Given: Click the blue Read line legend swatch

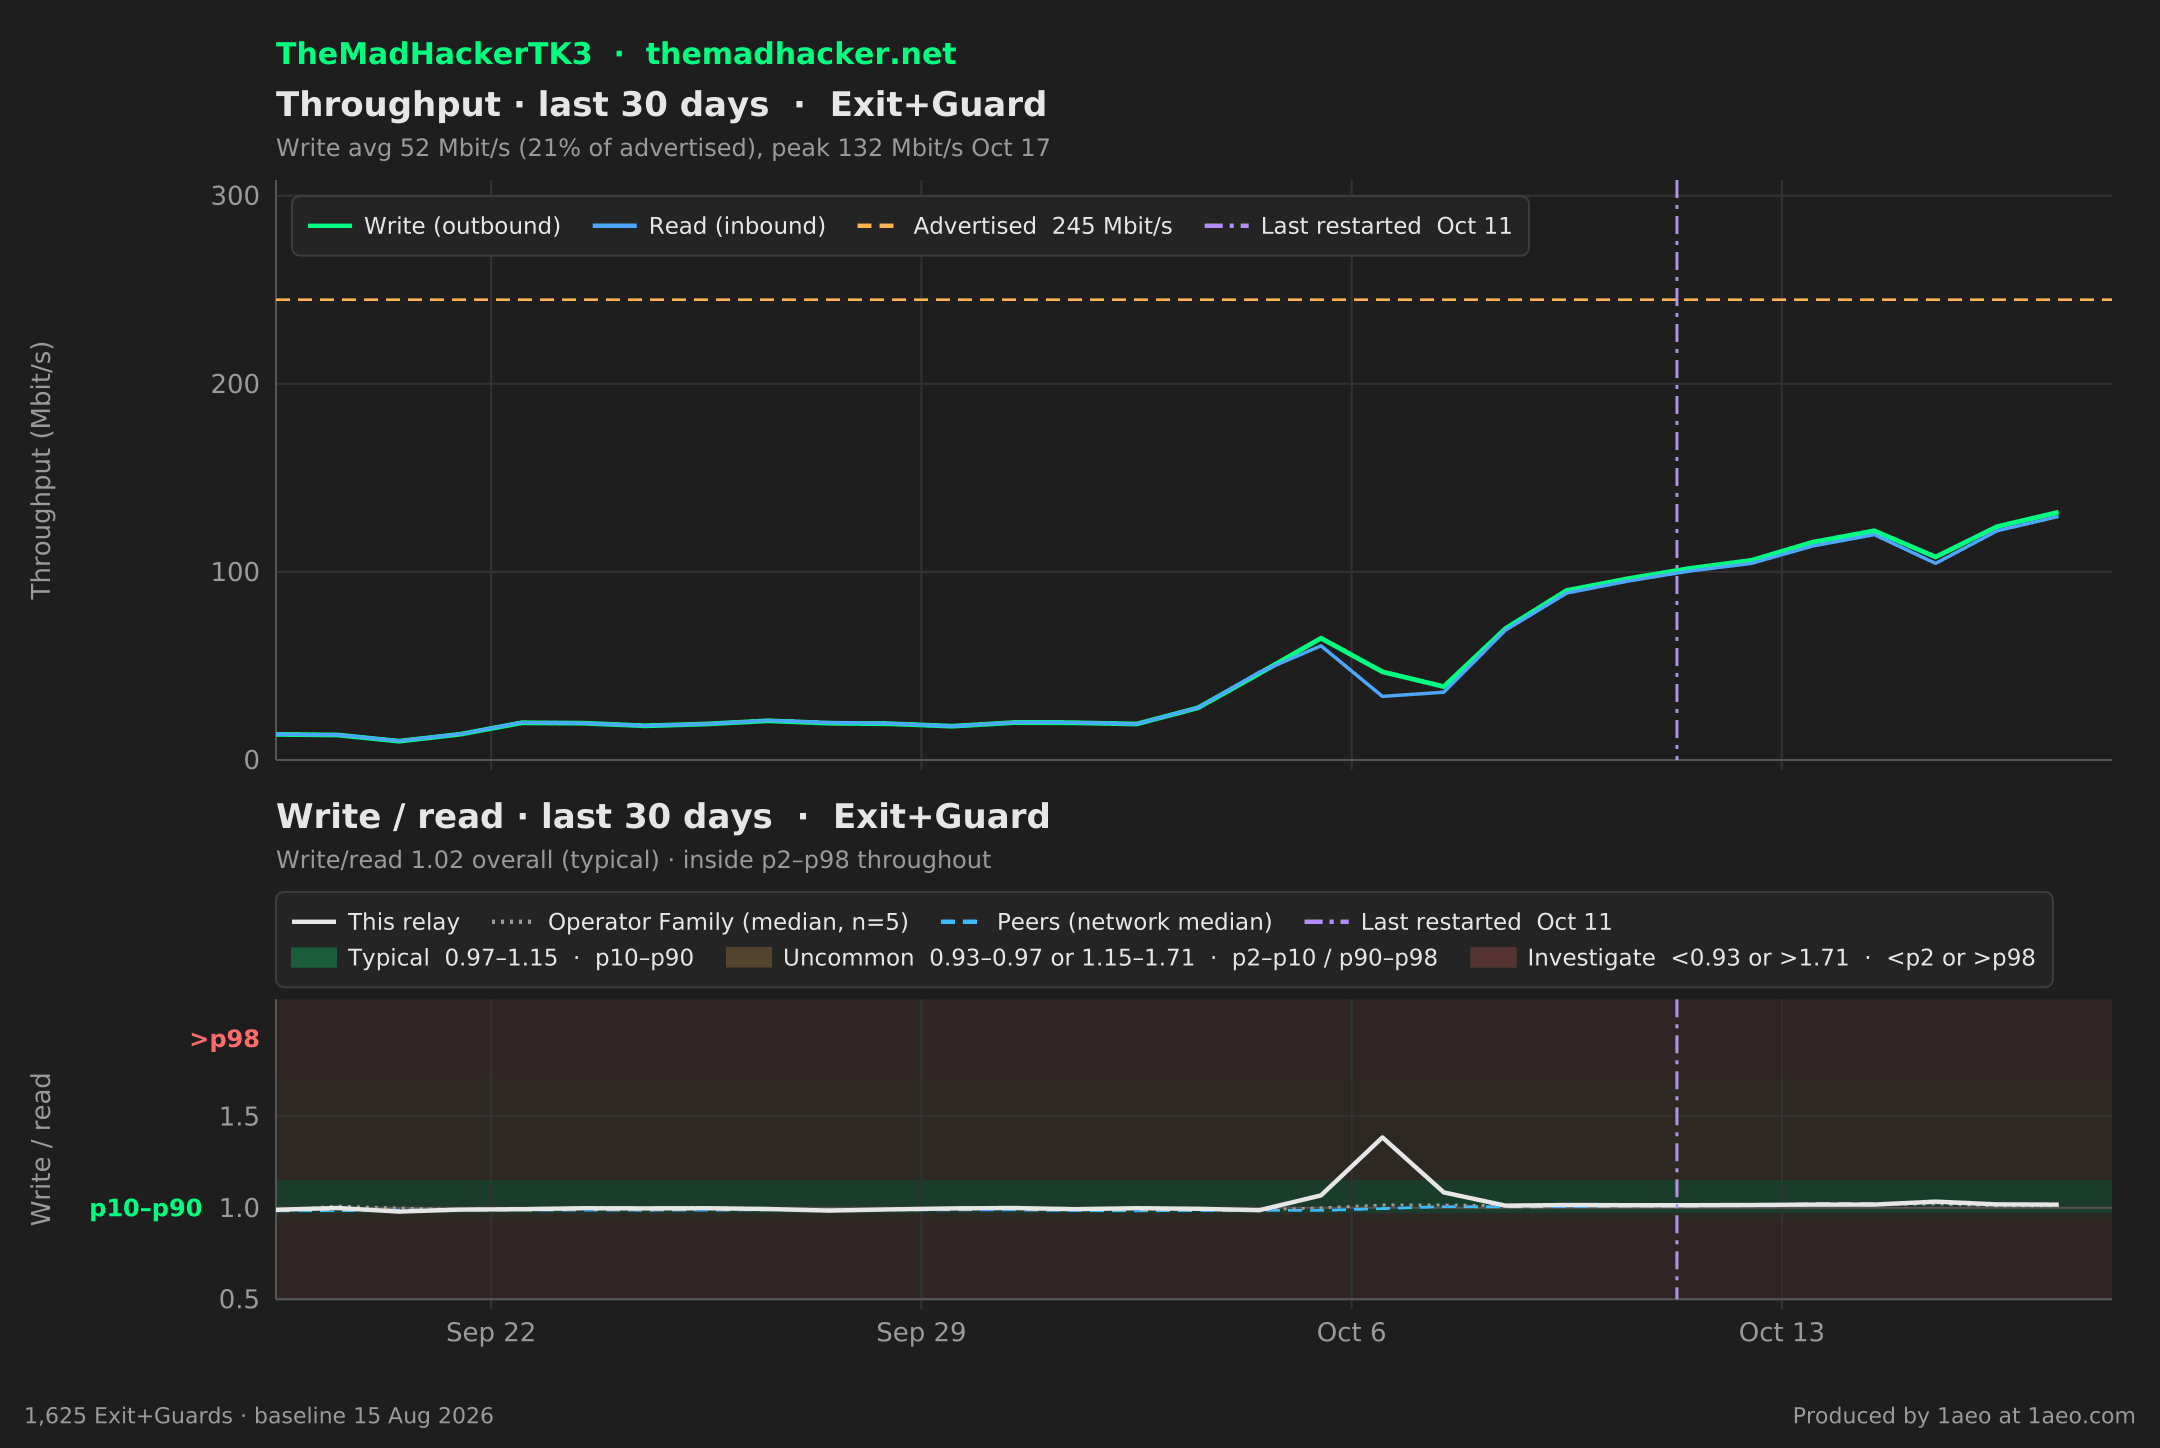Looking at the screenshot, I should click(615, 226).
